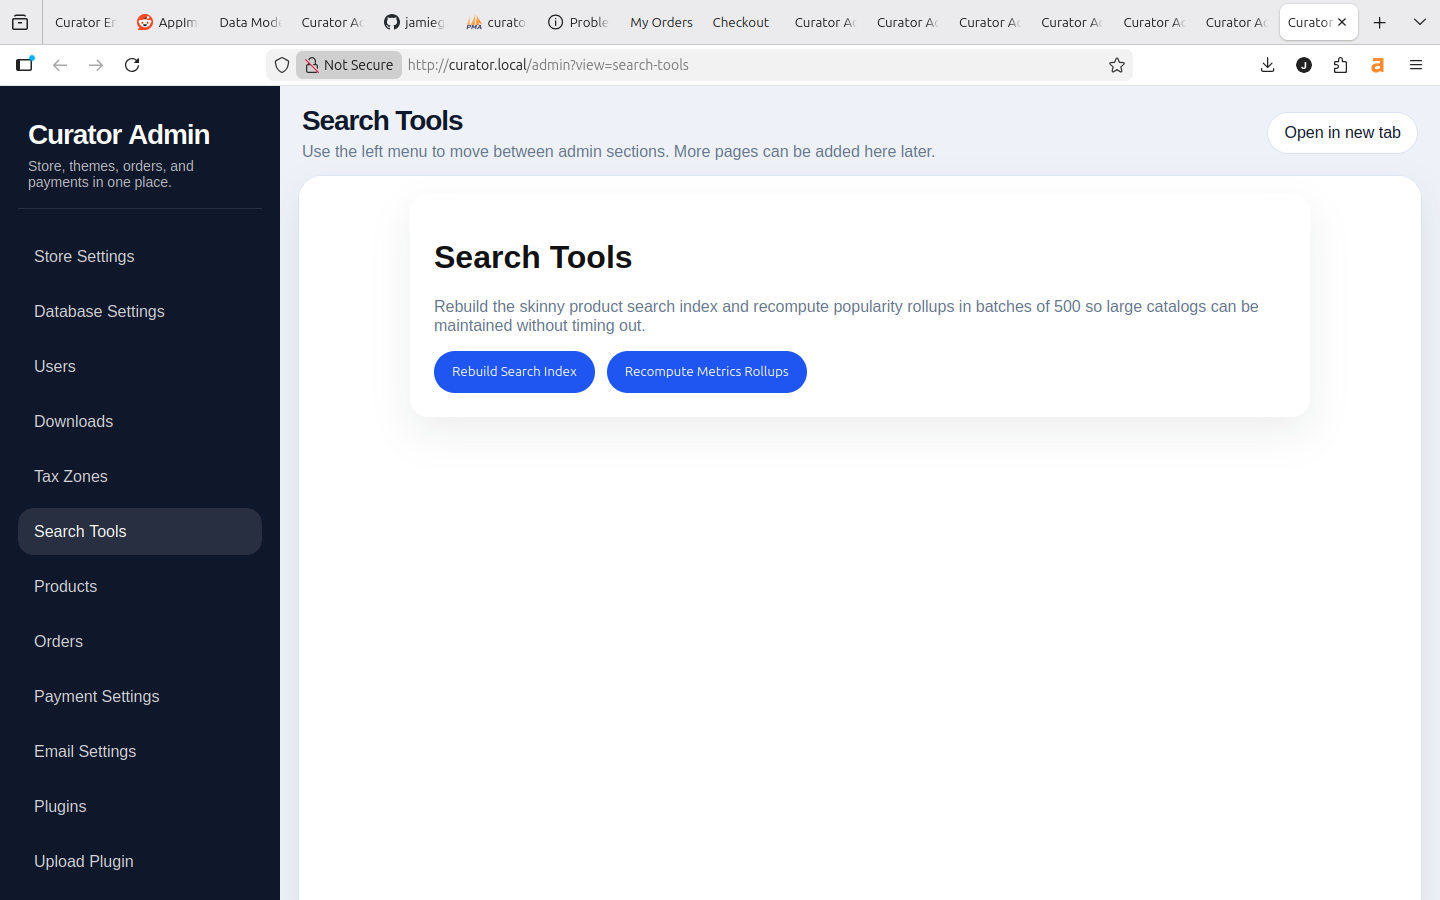Screen dimensions: 1440x900
Task: Open Upload Plugin page
Action: click(140, 862)
